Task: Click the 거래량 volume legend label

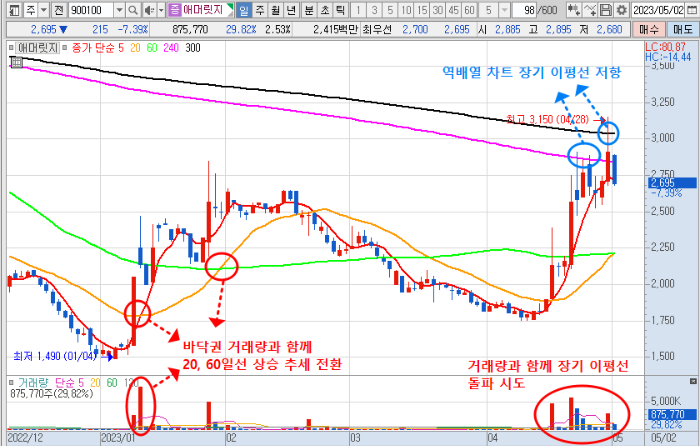Action: pyautogui.click(x=34, y=382)
